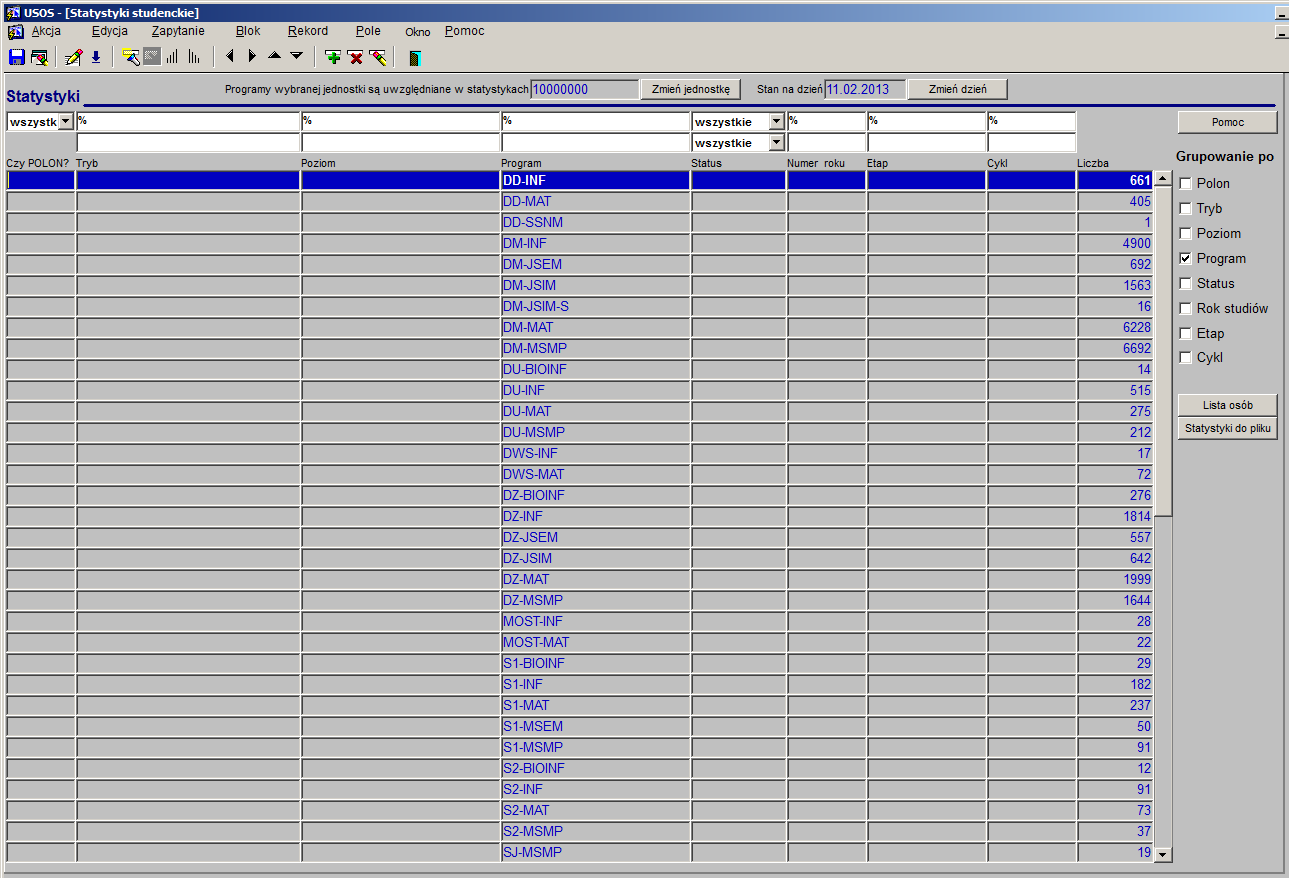Enable grouping by Etap
This screenshot has width=1289, height=878.
coord(1186,334)
